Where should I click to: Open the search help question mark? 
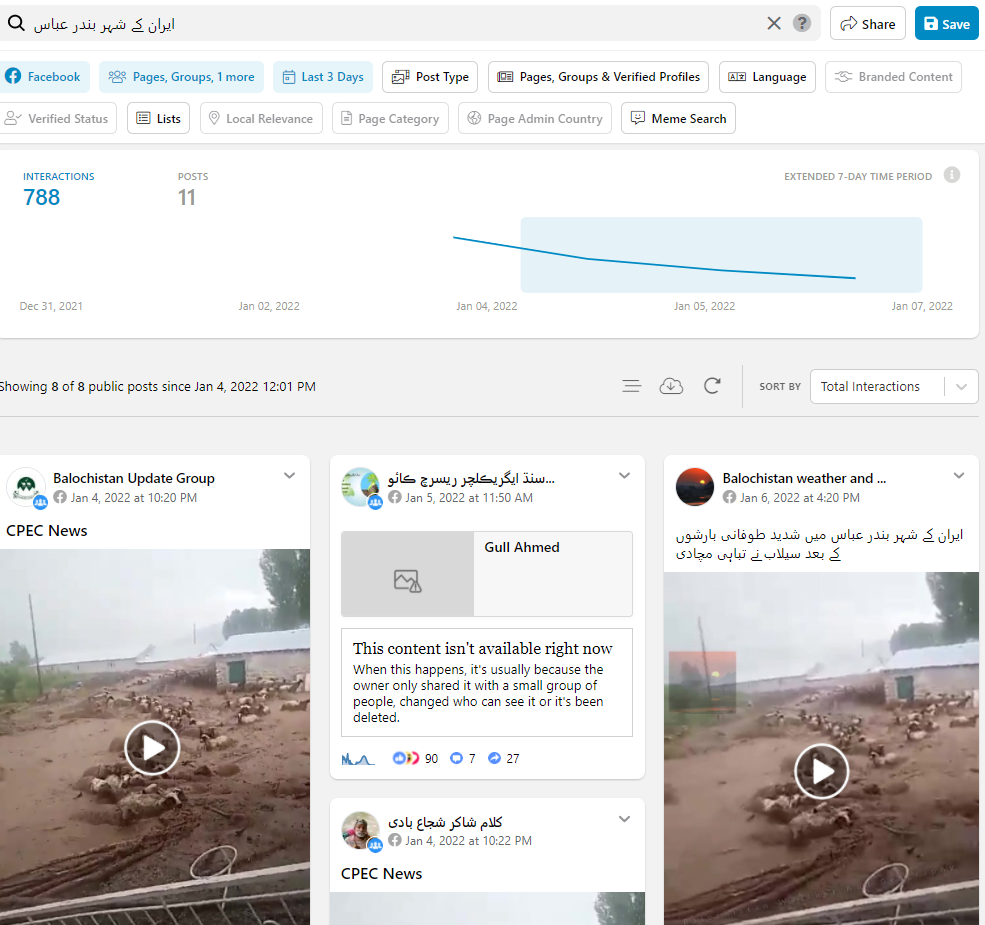click(802, 23)
